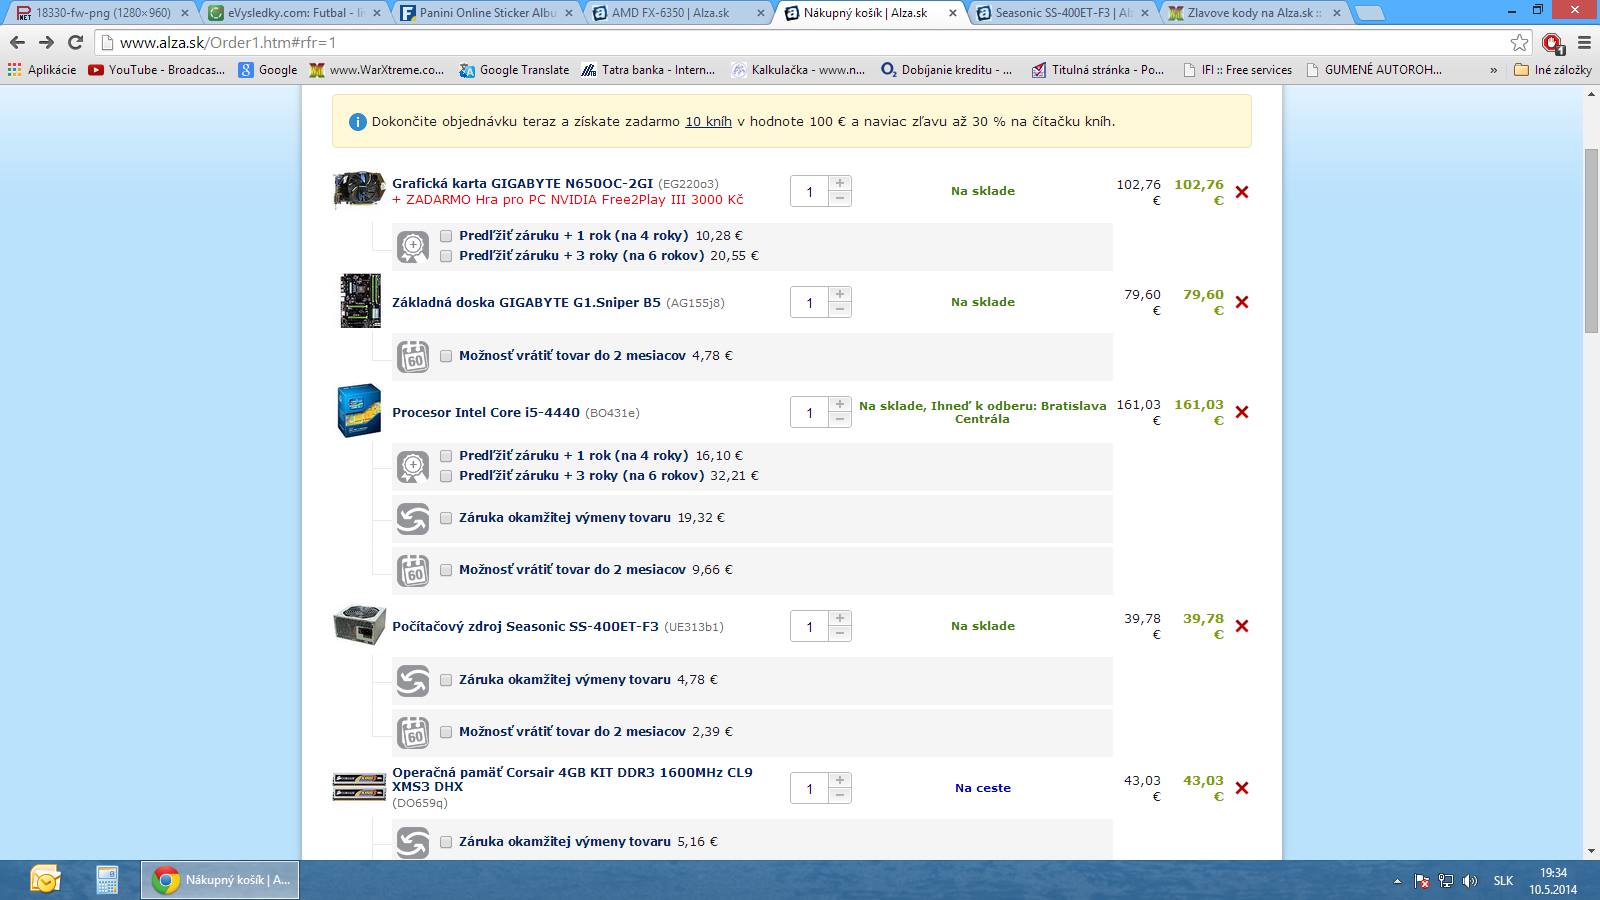Click the G1.Sniper B5 motherboard thumbnail
Viewport: 1600px width, 900px height.
(x=360, y=301)
